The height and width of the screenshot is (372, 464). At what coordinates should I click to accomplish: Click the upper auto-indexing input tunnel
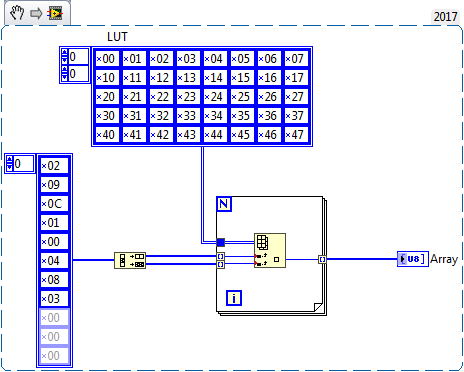(221, 256)
